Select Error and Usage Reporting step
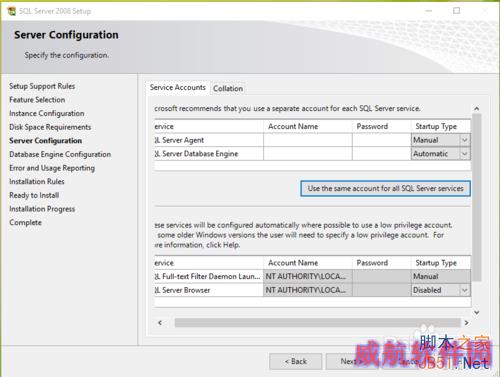Image resolution: width=500 pixels, height=377 pixels. (52, 168)
